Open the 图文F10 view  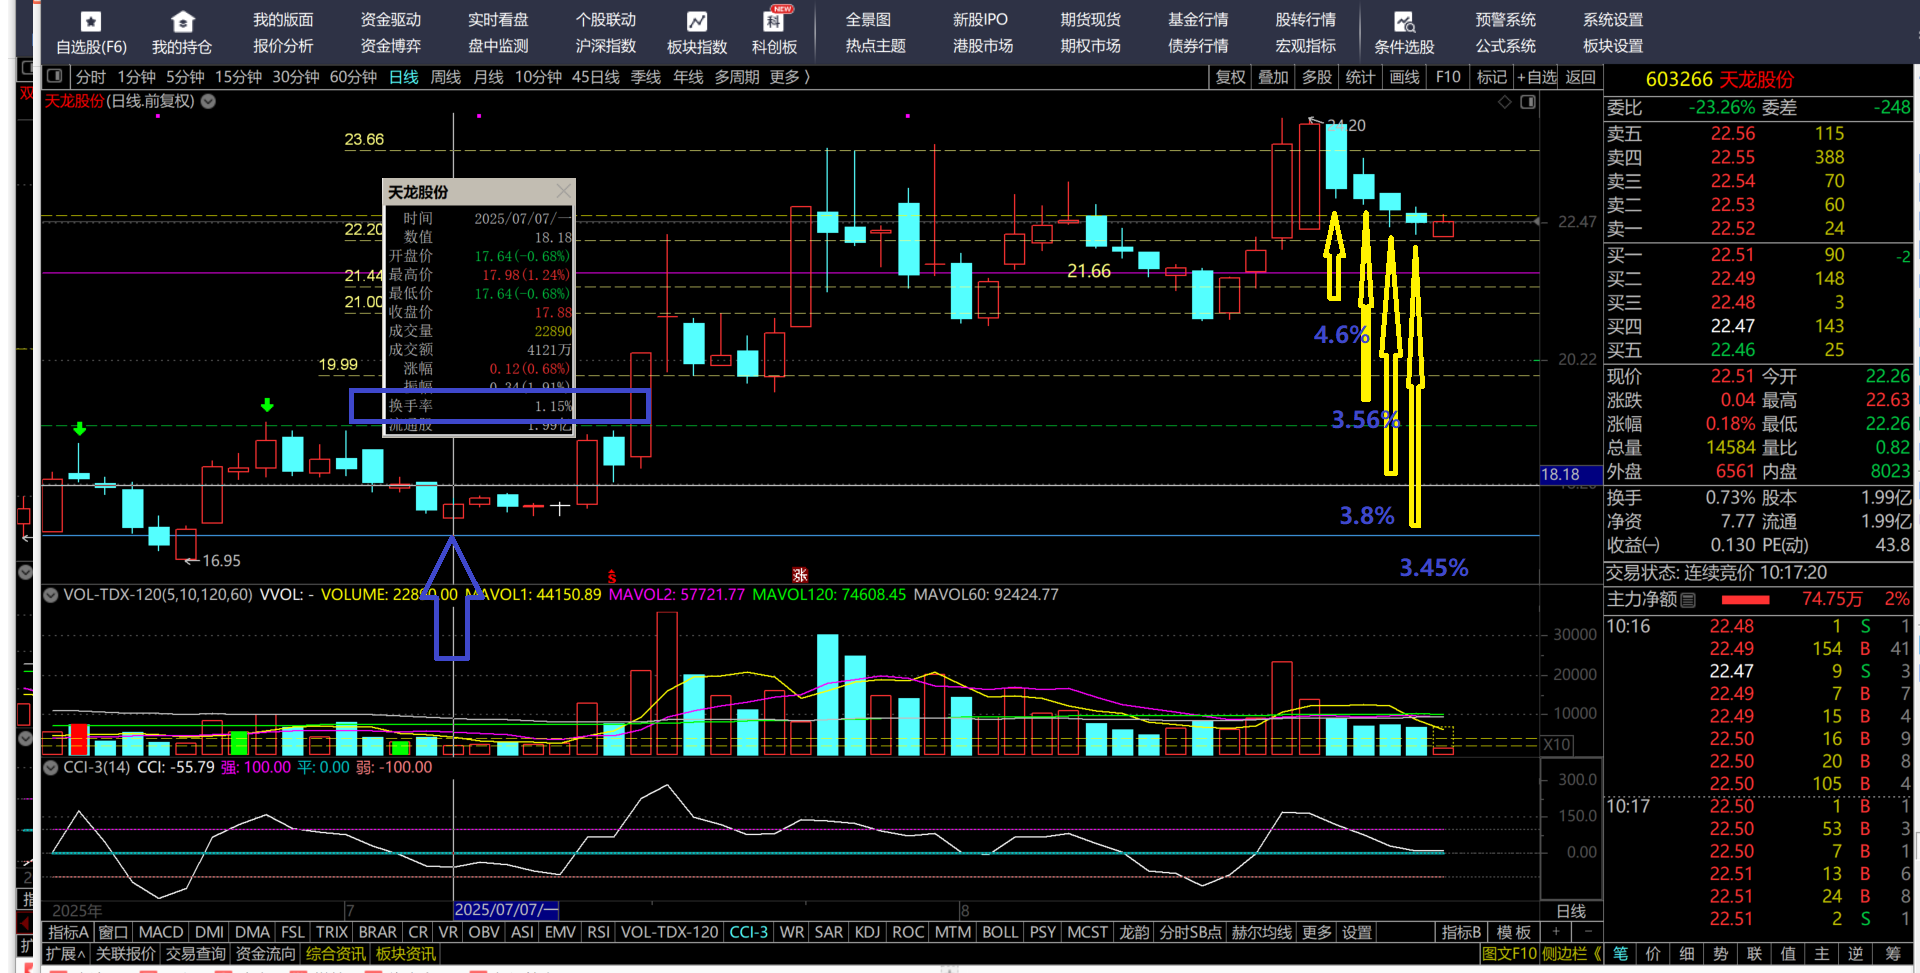coord(1509,954)
